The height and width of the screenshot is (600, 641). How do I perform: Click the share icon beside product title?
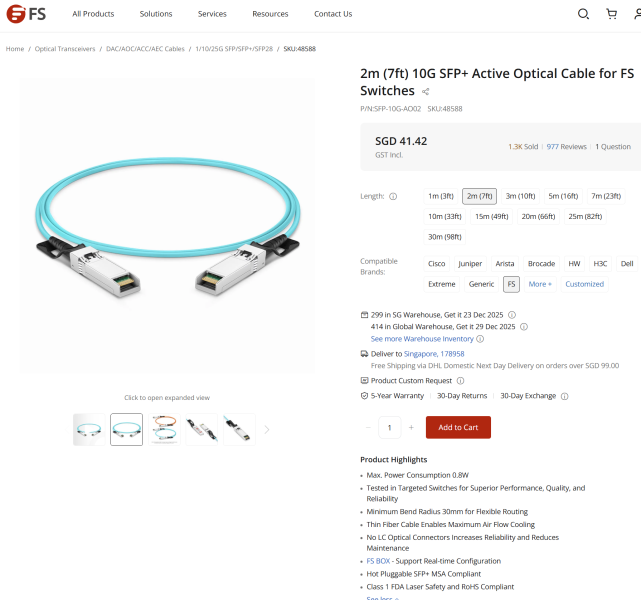(426, 92)
